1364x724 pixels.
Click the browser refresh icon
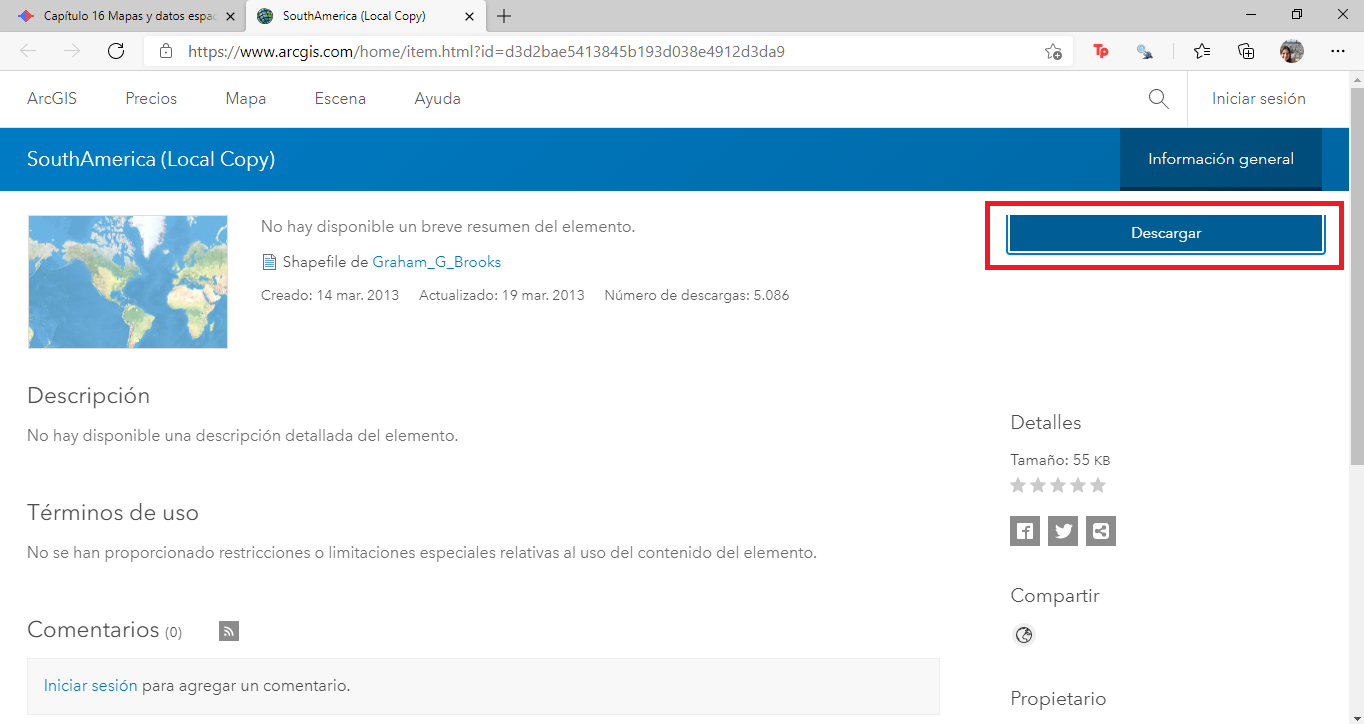[116, 51]
